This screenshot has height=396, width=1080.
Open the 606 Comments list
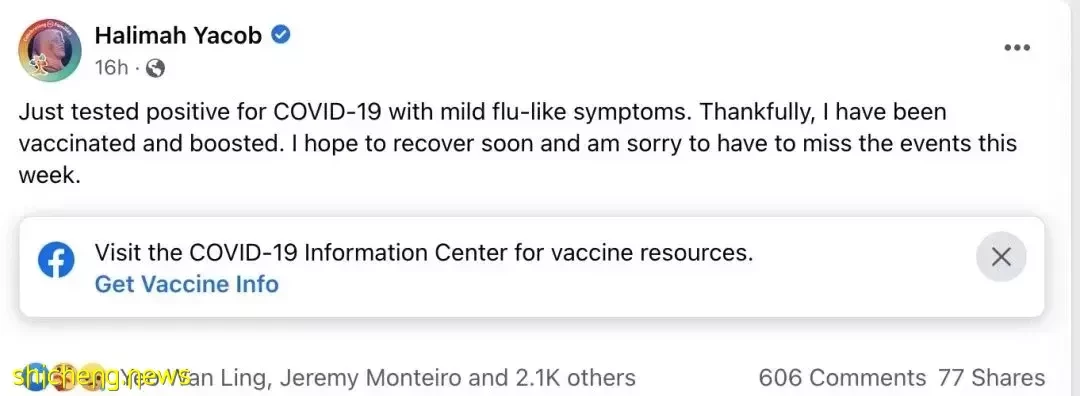(842, 377)
